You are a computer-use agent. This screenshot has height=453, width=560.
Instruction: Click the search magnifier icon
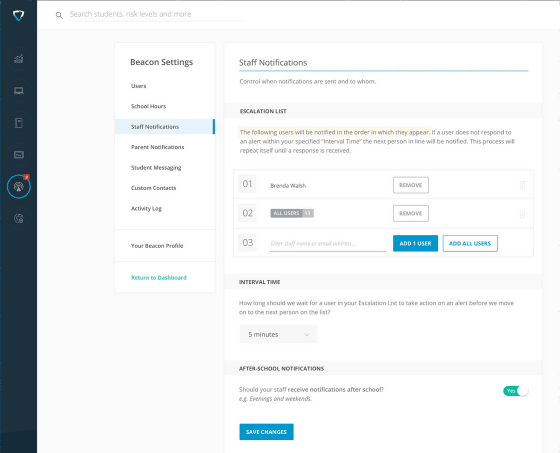59,15
